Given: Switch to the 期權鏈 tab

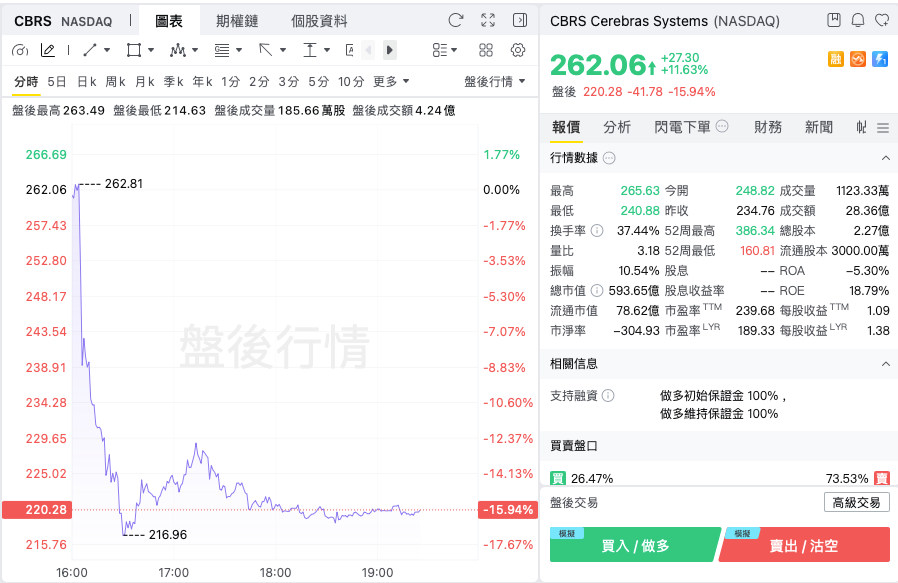Looking at the screenshot, I should point(237,21).
